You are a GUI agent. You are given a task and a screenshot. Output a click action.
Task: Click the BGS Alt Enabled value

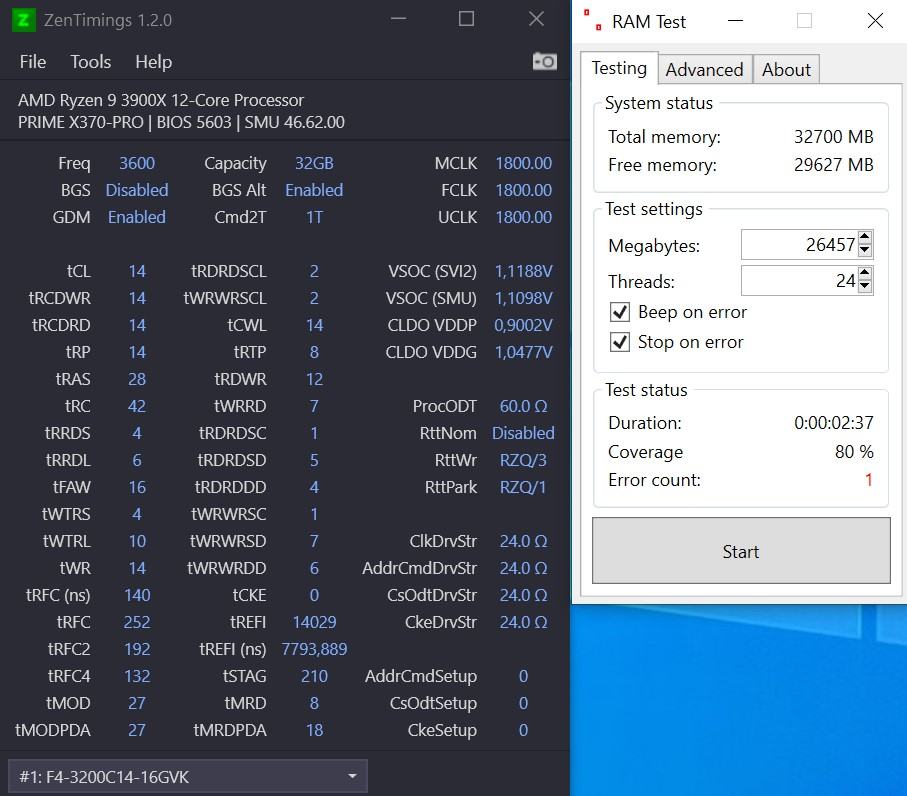click(314, 190)
